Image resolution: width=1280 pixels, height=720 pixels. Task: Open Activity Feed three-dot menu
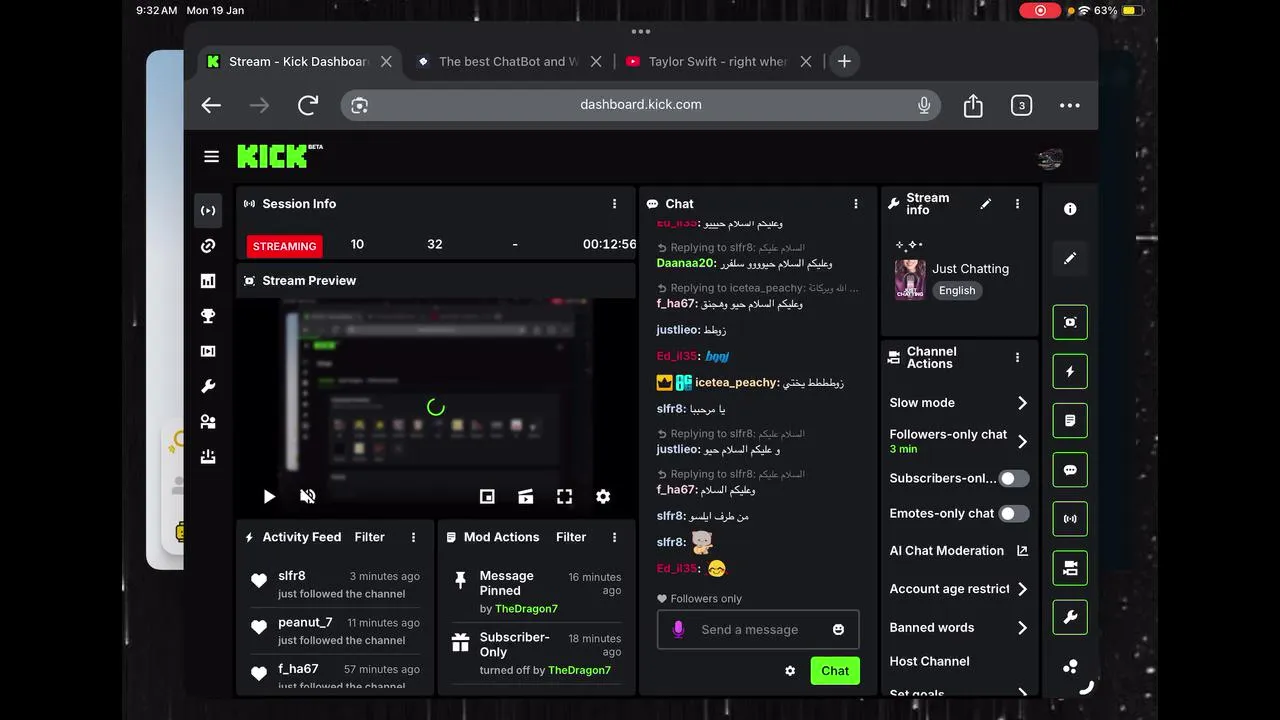(413, 537)
